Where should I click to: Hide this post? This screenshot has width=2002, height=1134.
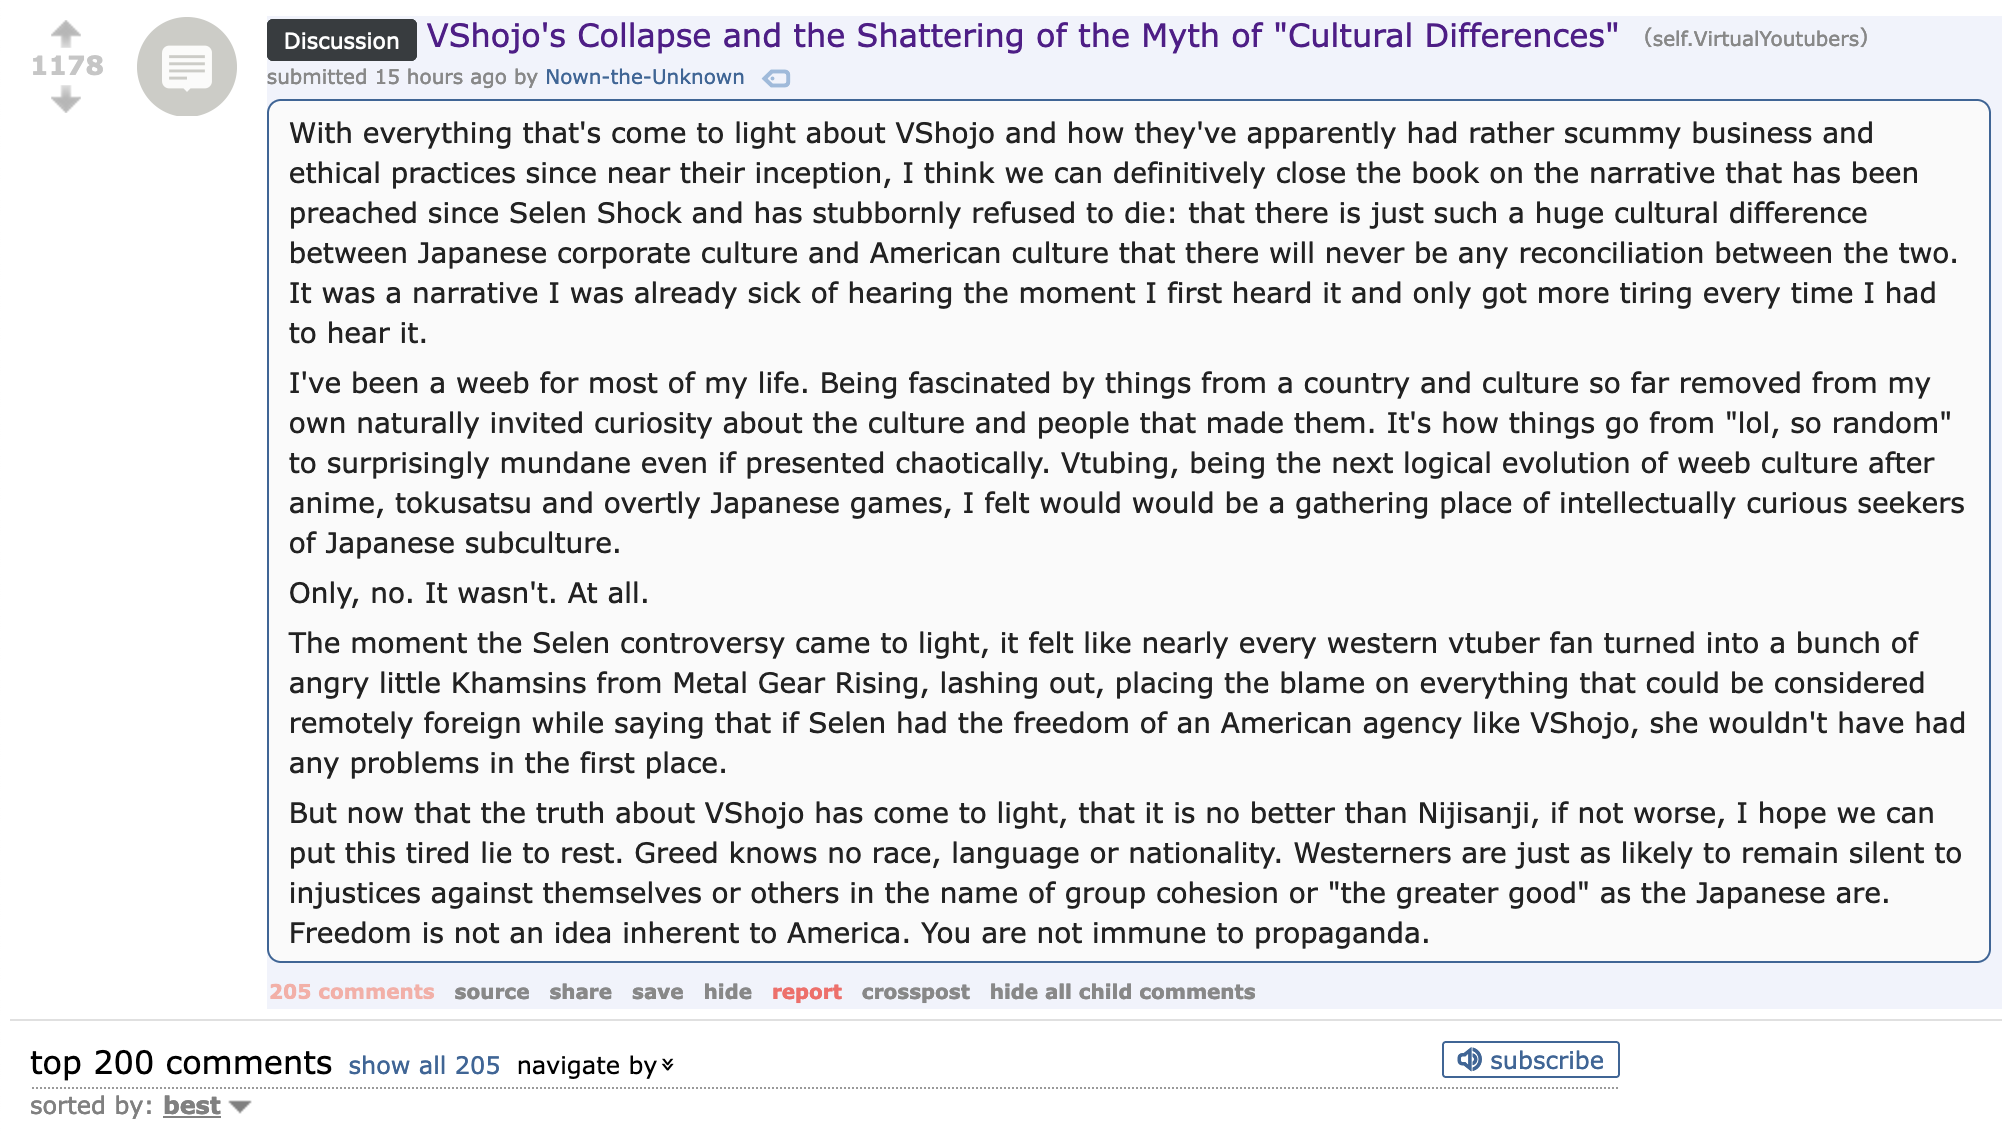[x=728, y=992]
